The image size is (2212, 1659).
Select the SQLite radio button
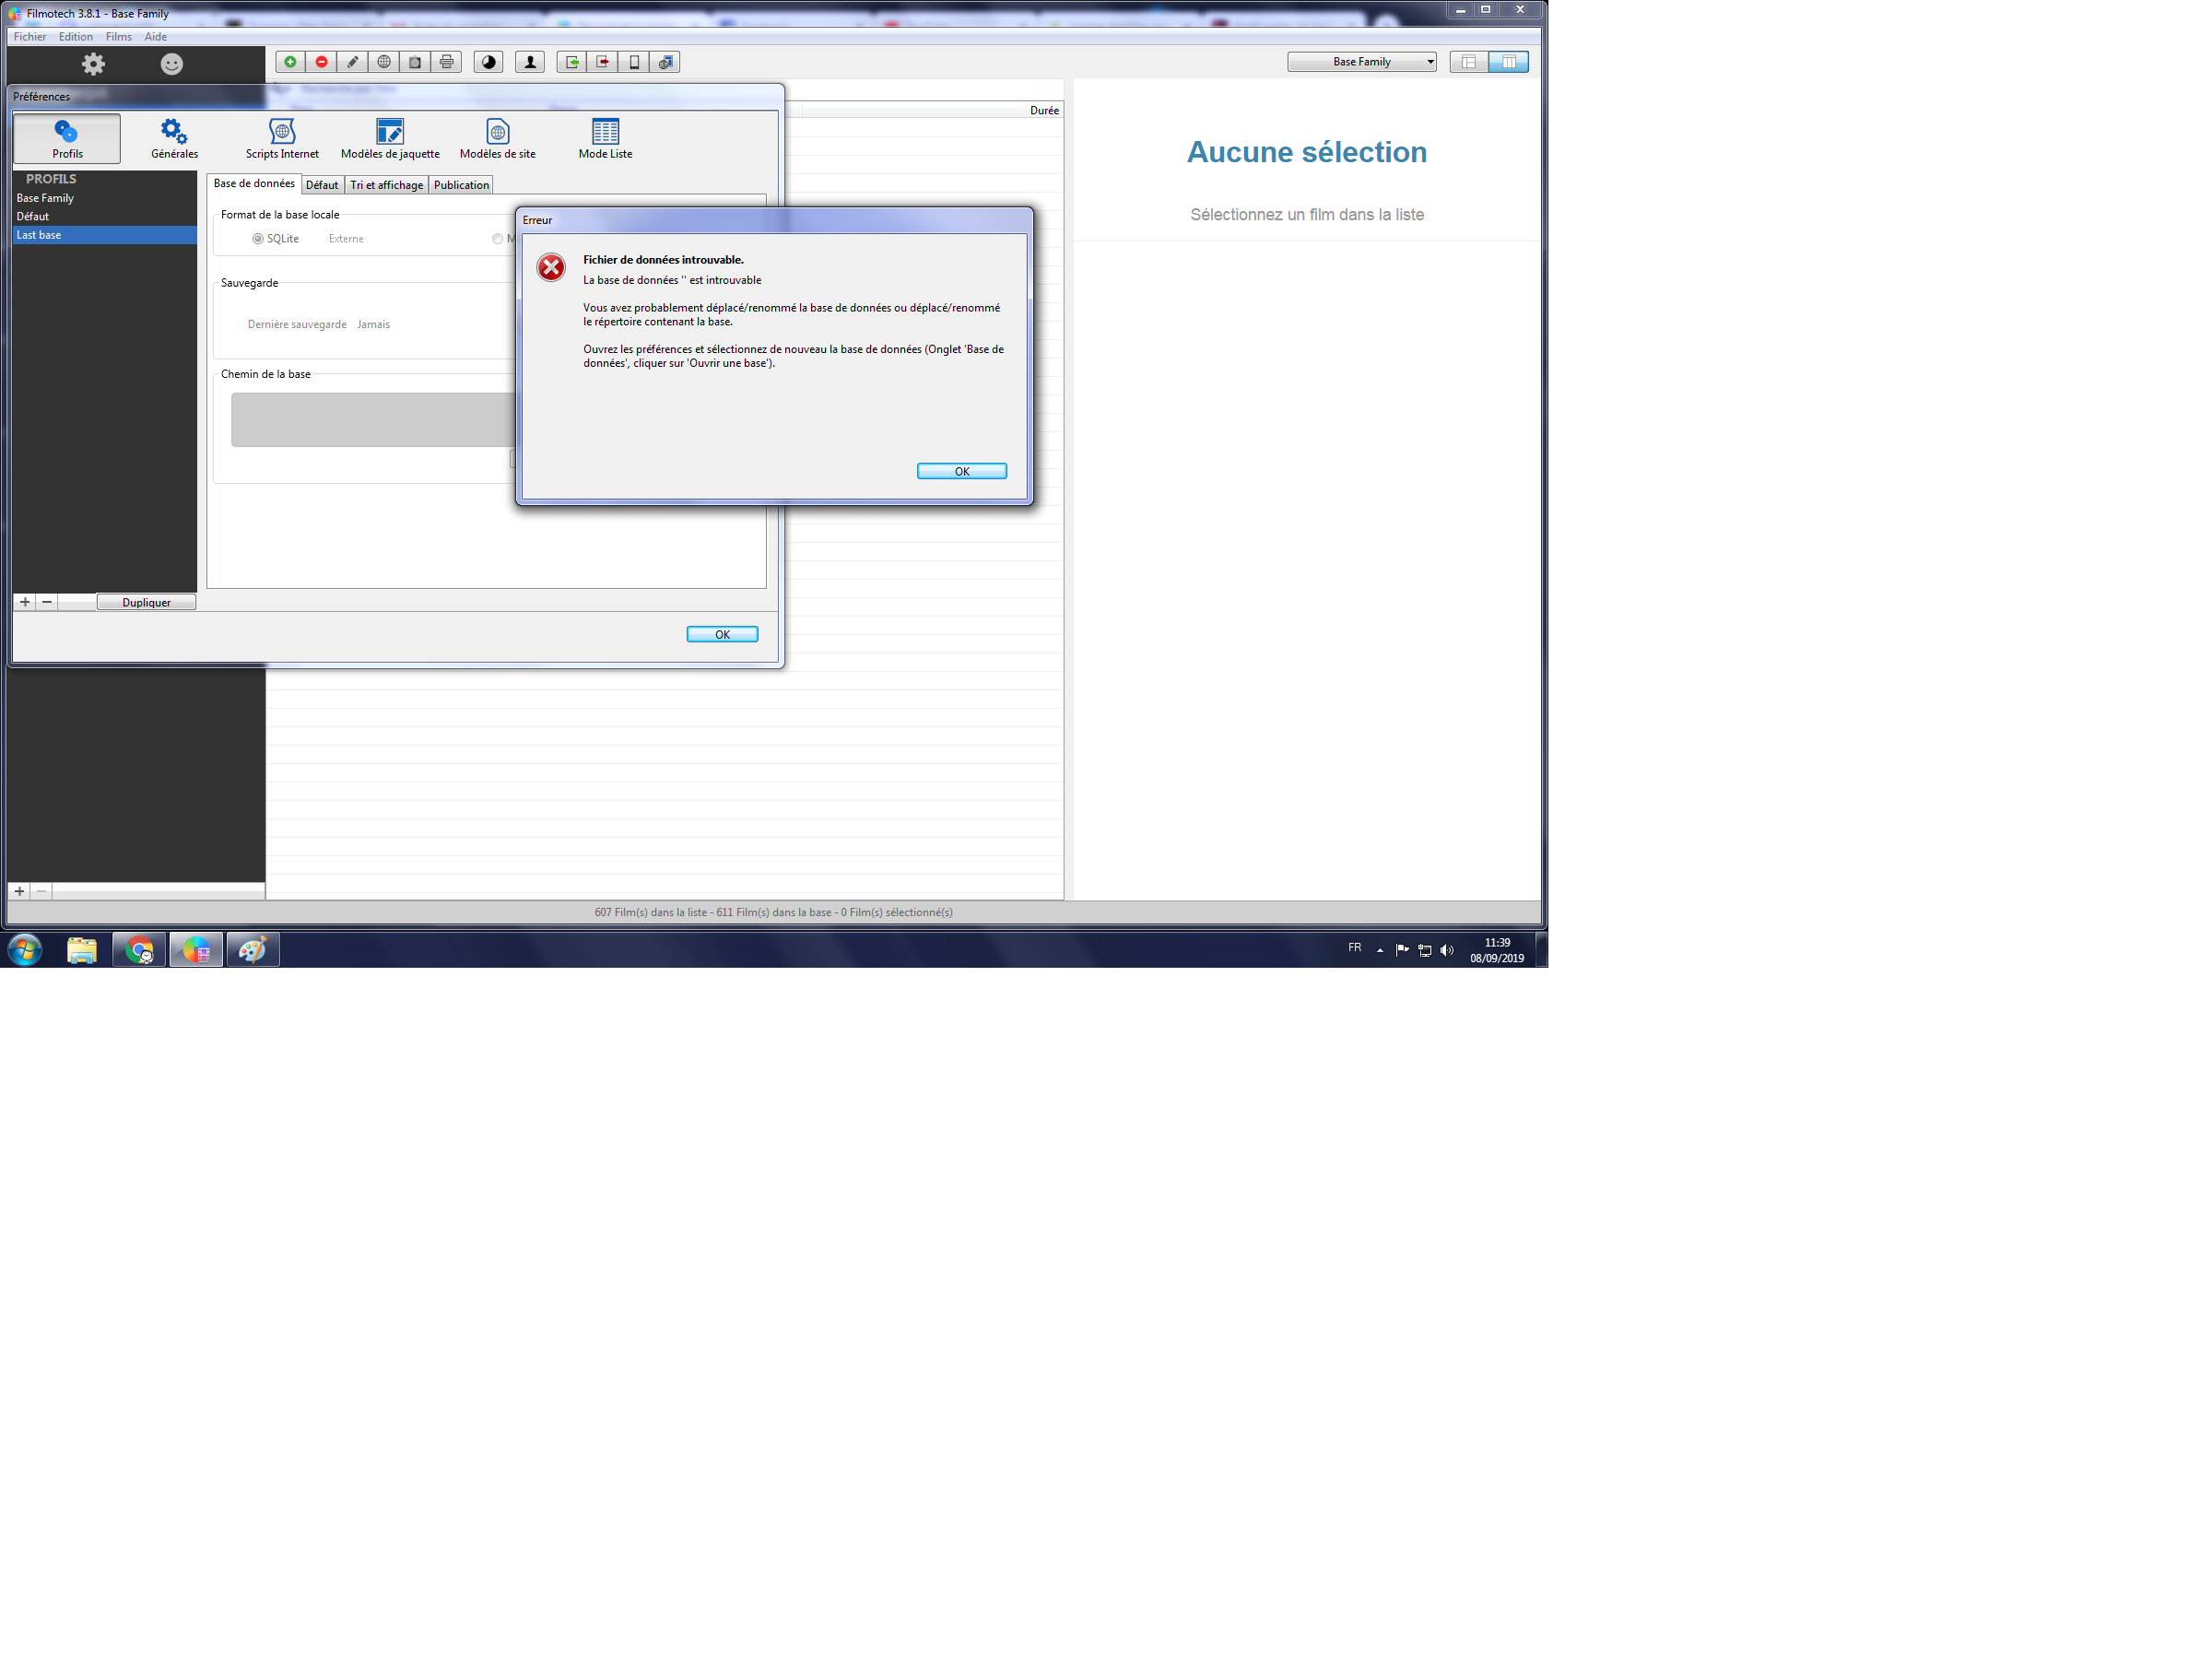tap(258, 239)
